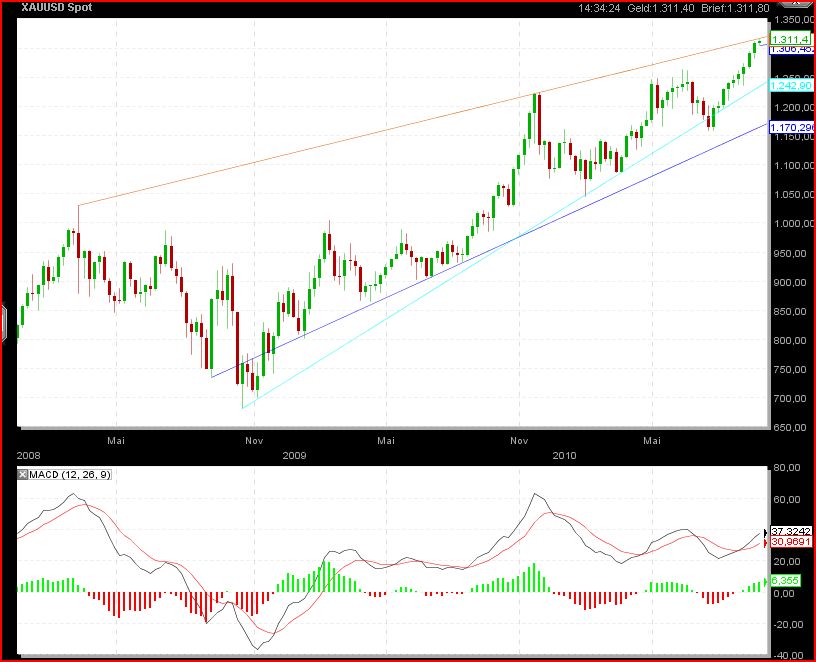Click the 2009 year label on time axis

[294, 454]
